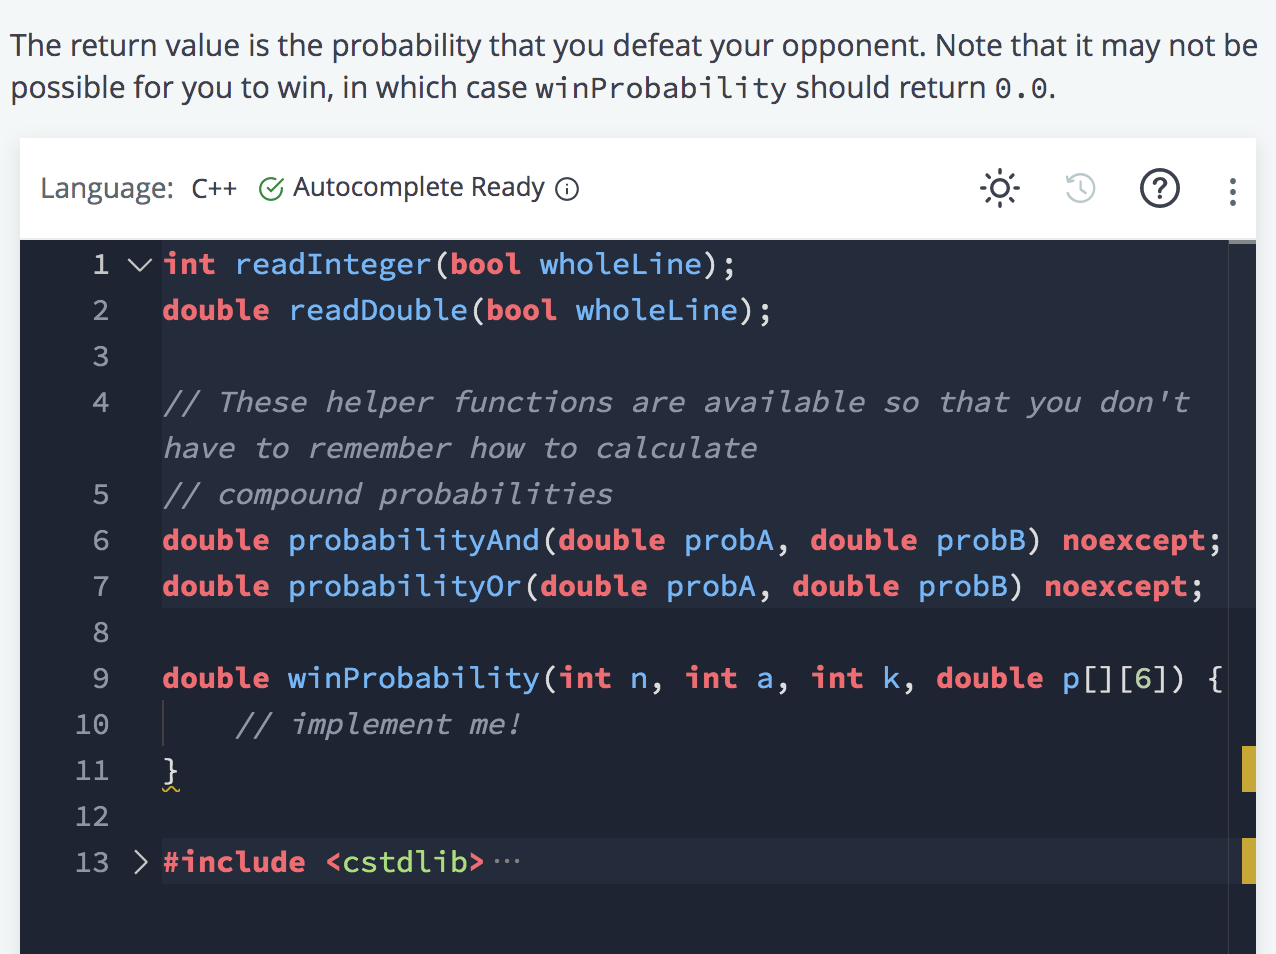Click the Autocomplete Ready info icon
Image resolution: width=1276 pixels, height=954 pixels.
pos(567,189)
